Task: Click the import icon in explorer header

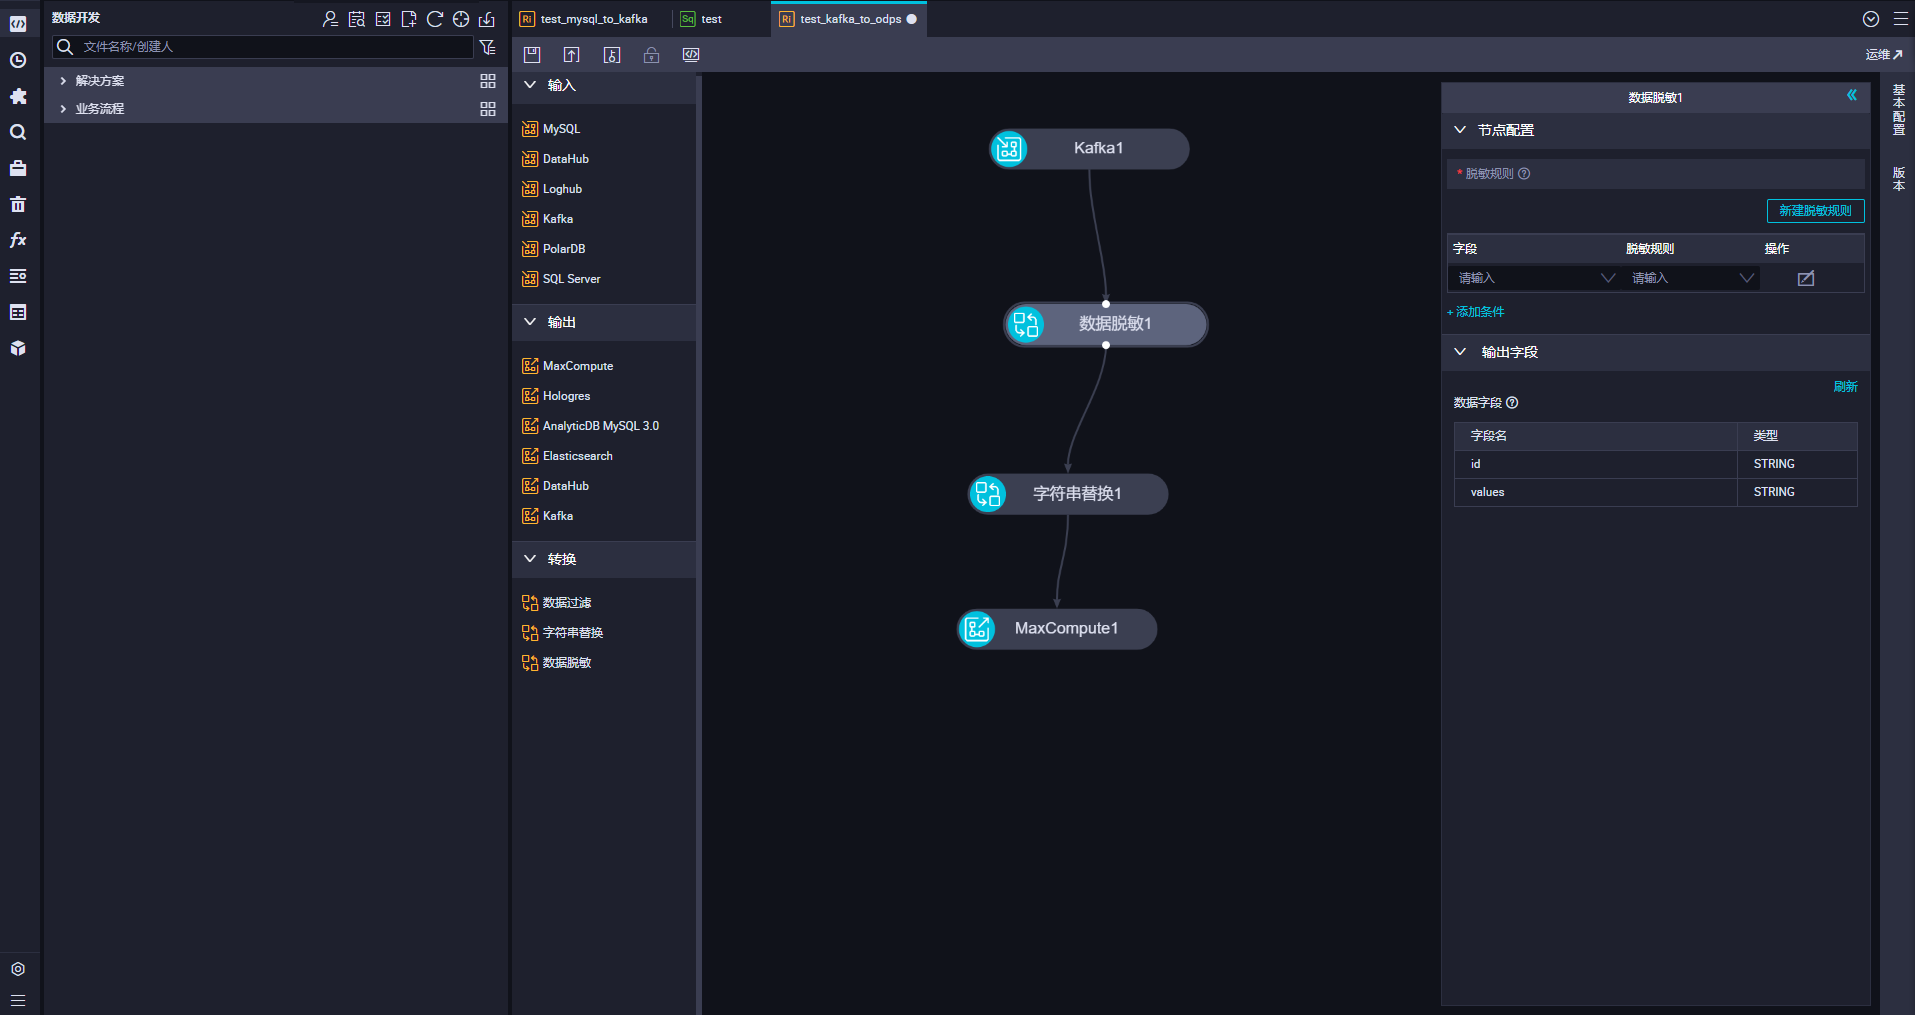Action: (x=487, y=19)
